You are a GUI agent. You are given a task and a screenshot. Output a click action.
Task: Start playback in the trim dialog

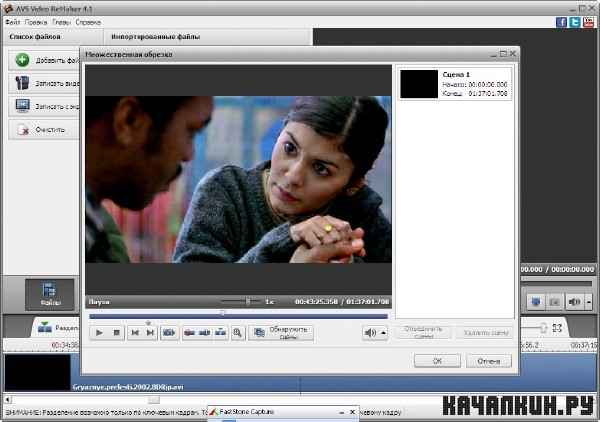[x=99, y=332]
